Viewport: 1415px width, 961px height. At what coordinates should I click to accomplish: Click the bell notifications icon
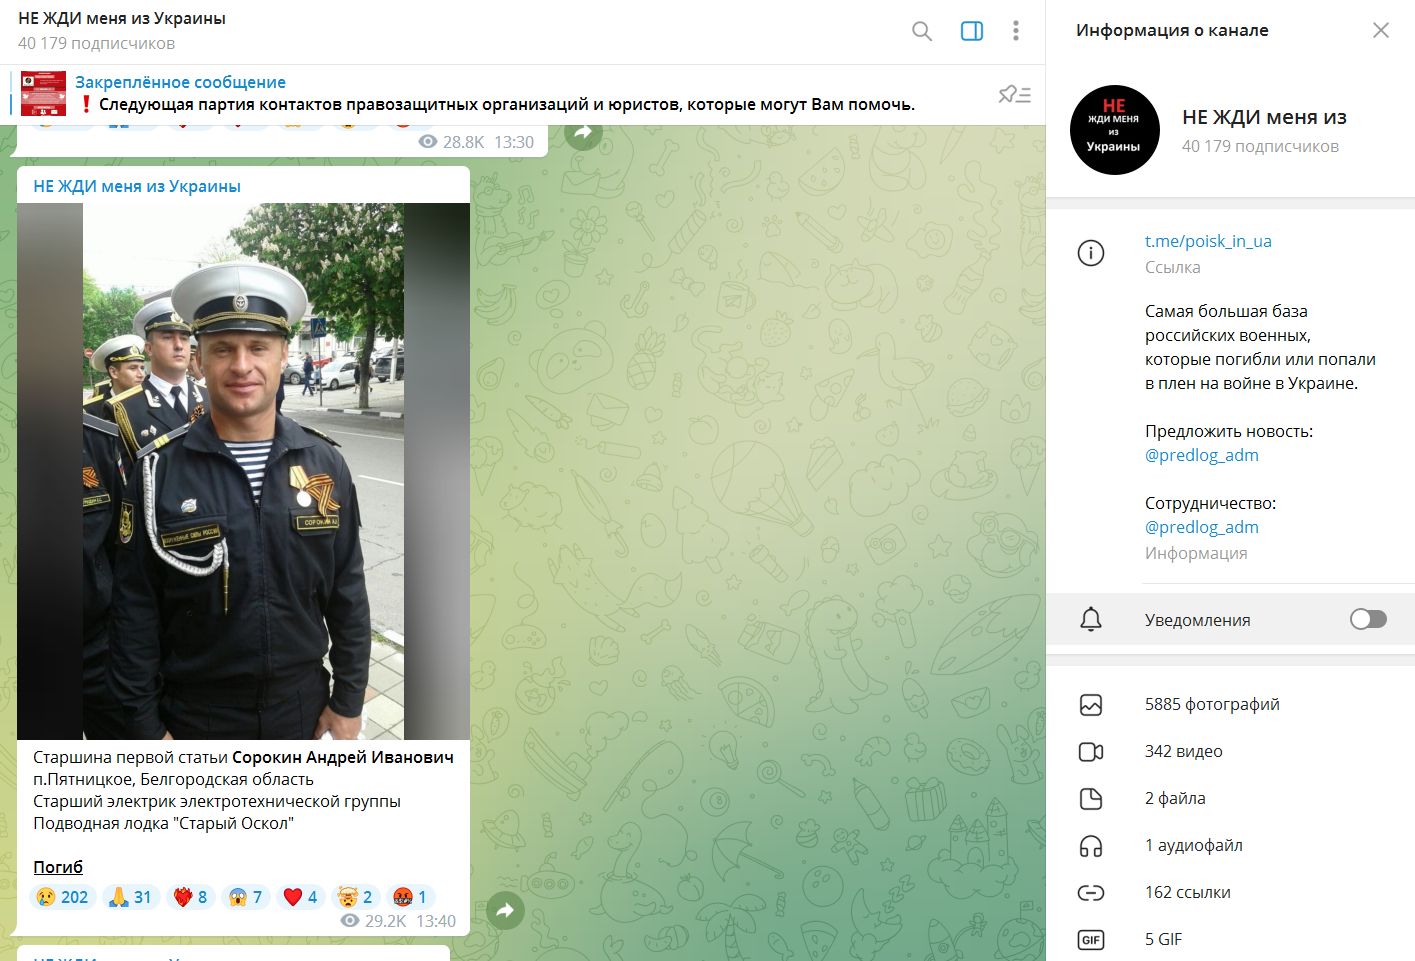point(1091,620)
